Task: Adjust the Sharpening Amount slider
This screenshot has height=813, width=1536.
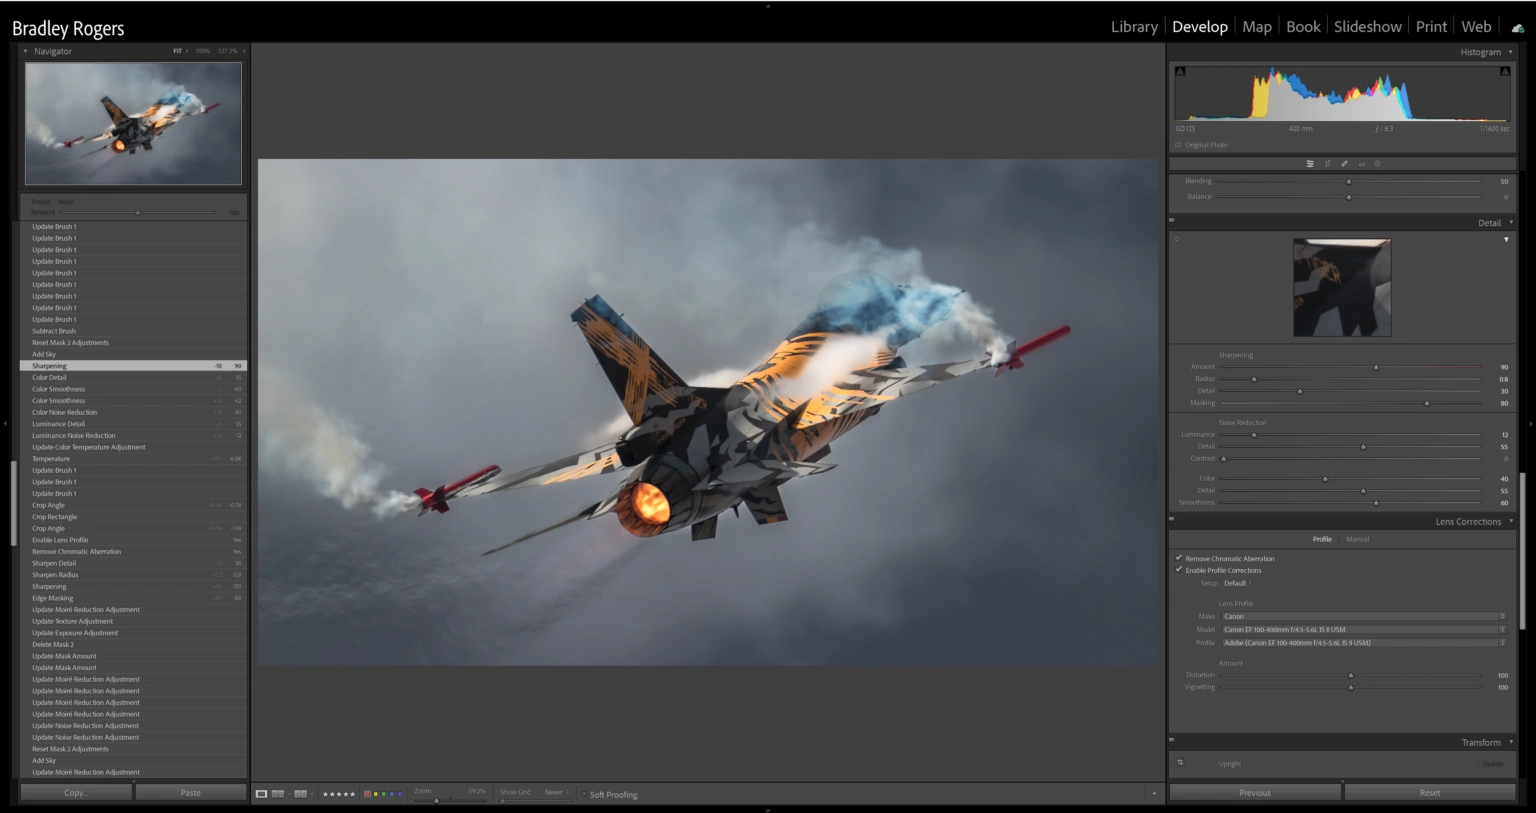Action: coord(1376,367)
